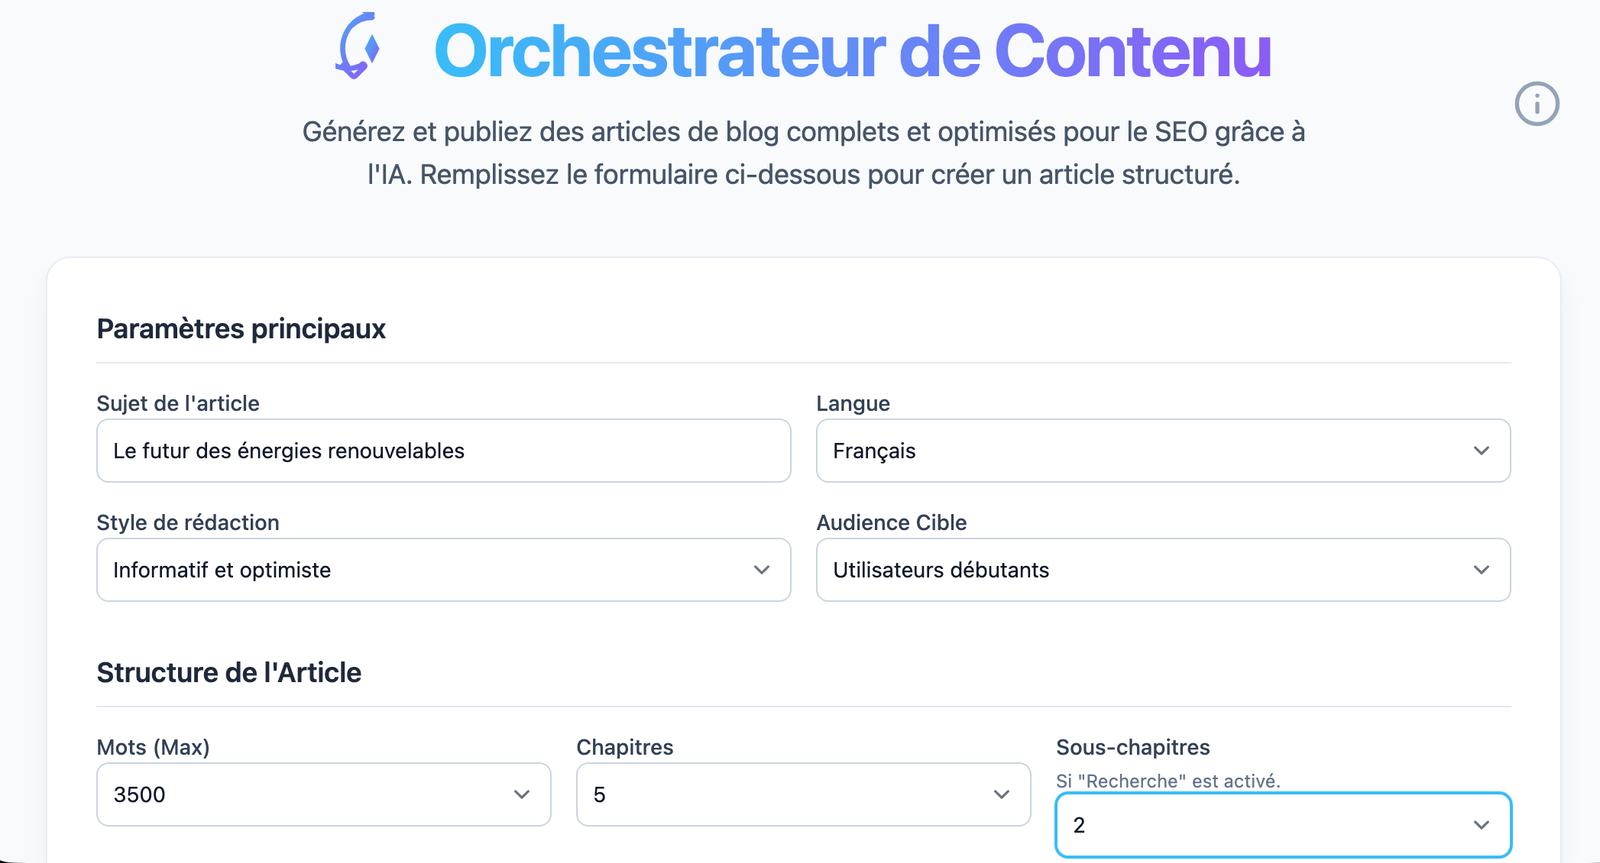
Task: Open the info icon at top right
Action: (x=1536, y=104)
